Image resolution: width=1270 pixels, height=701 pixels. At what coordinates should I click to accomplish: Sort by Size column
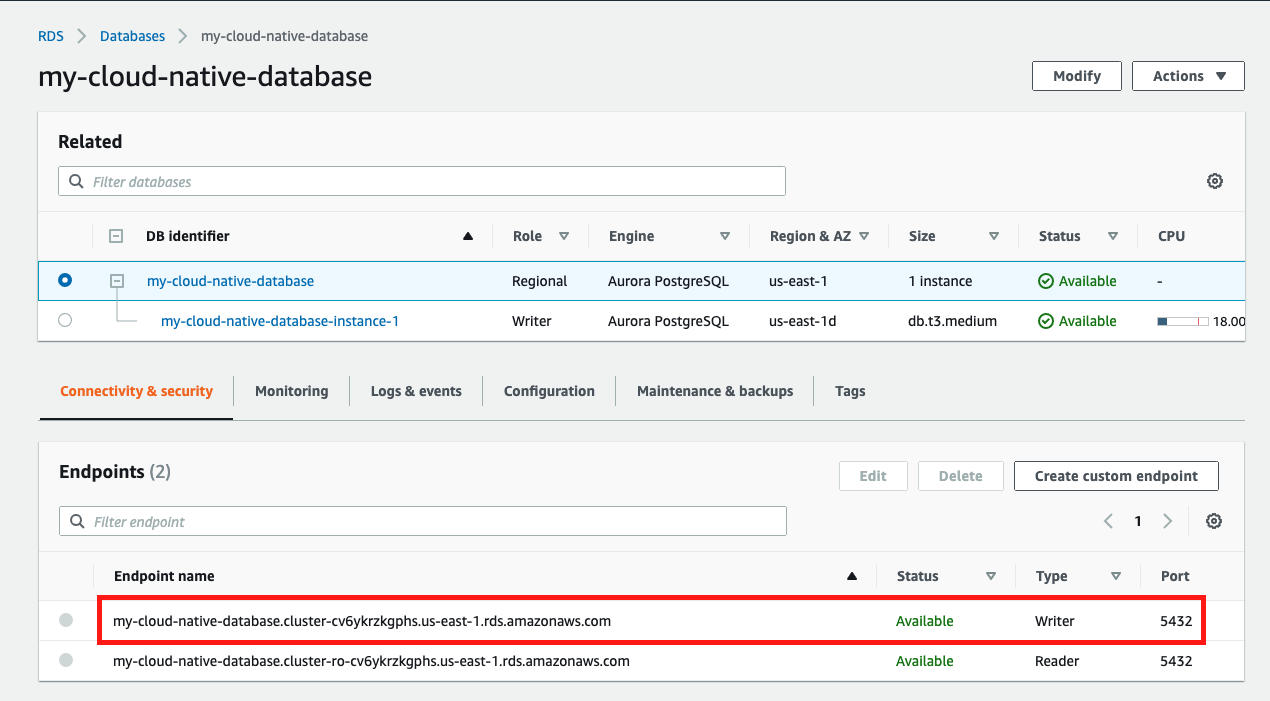[x=994, y=237]
